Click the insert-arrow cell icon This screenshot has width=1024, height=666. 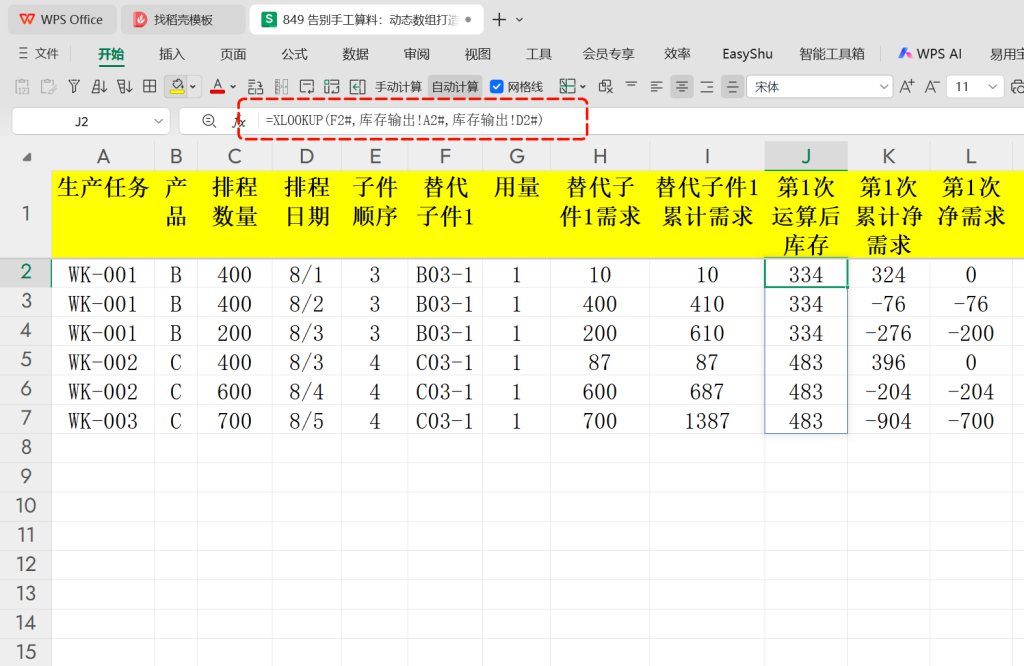pyautogui.click(x=357, y=87)
